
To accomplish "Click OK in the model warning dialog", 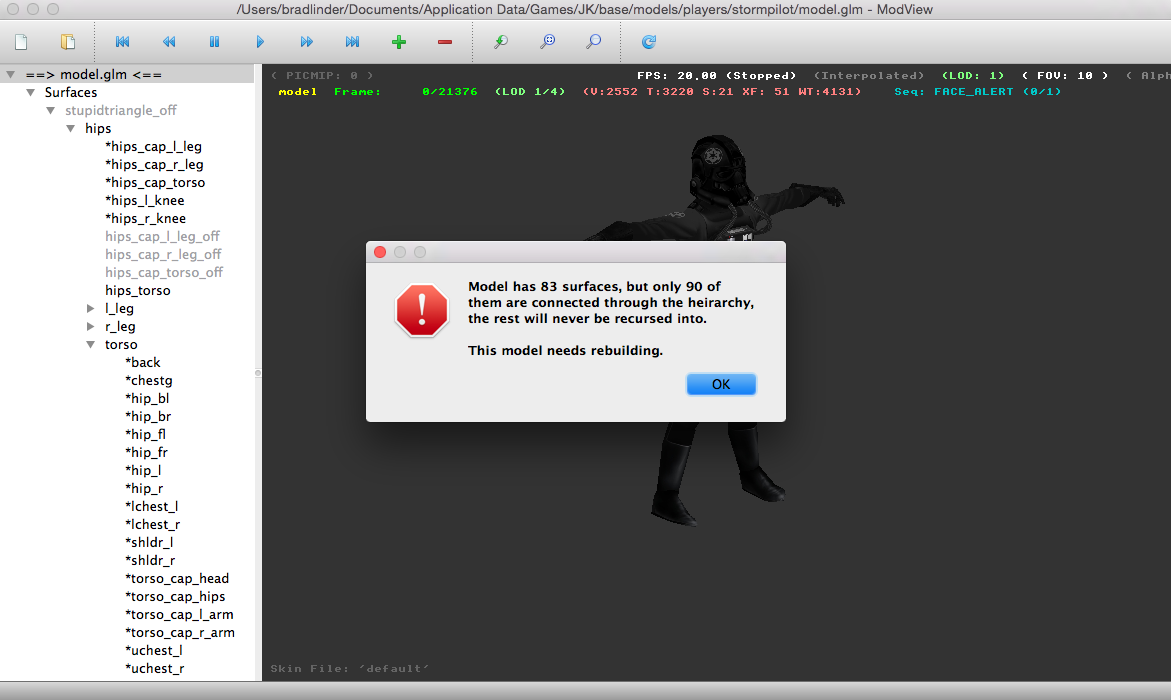I will 721,384.
